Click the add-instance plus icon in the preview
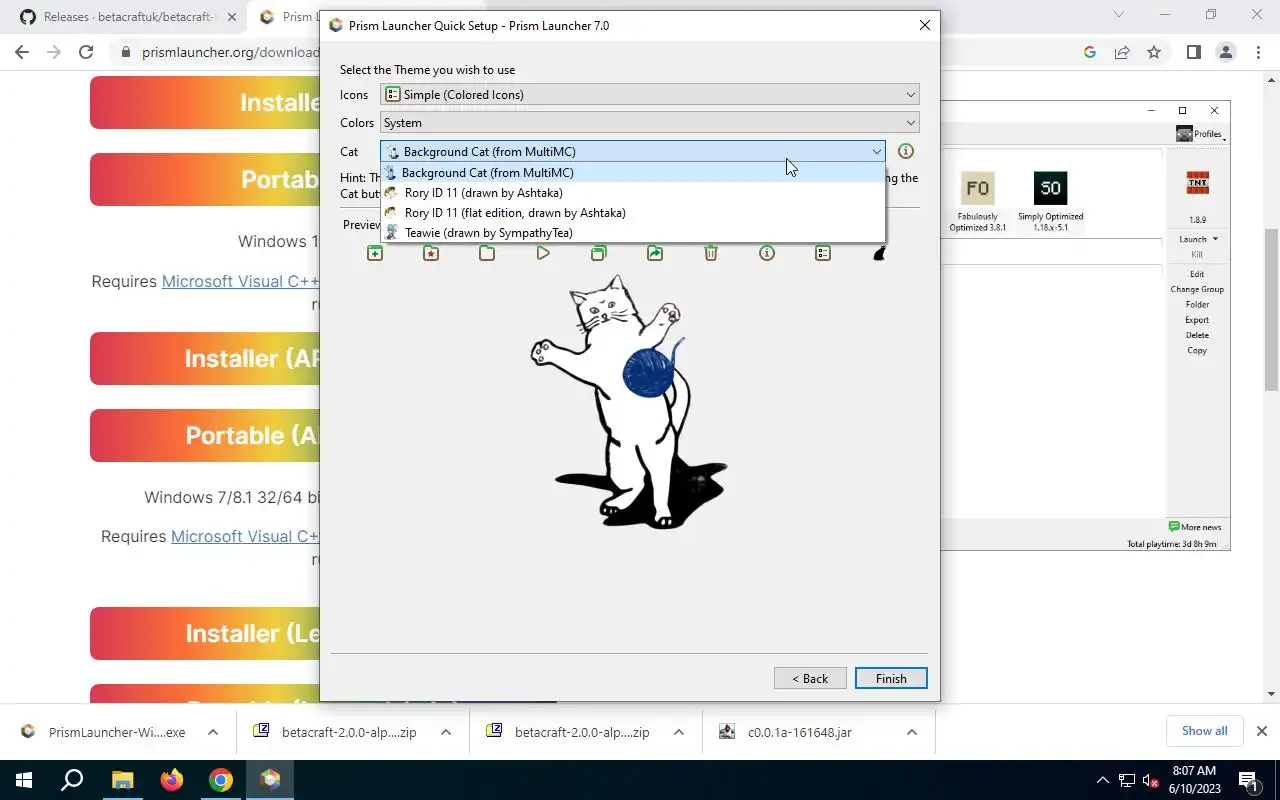Viewport: 1280px width, 800px height. (375, 254)
